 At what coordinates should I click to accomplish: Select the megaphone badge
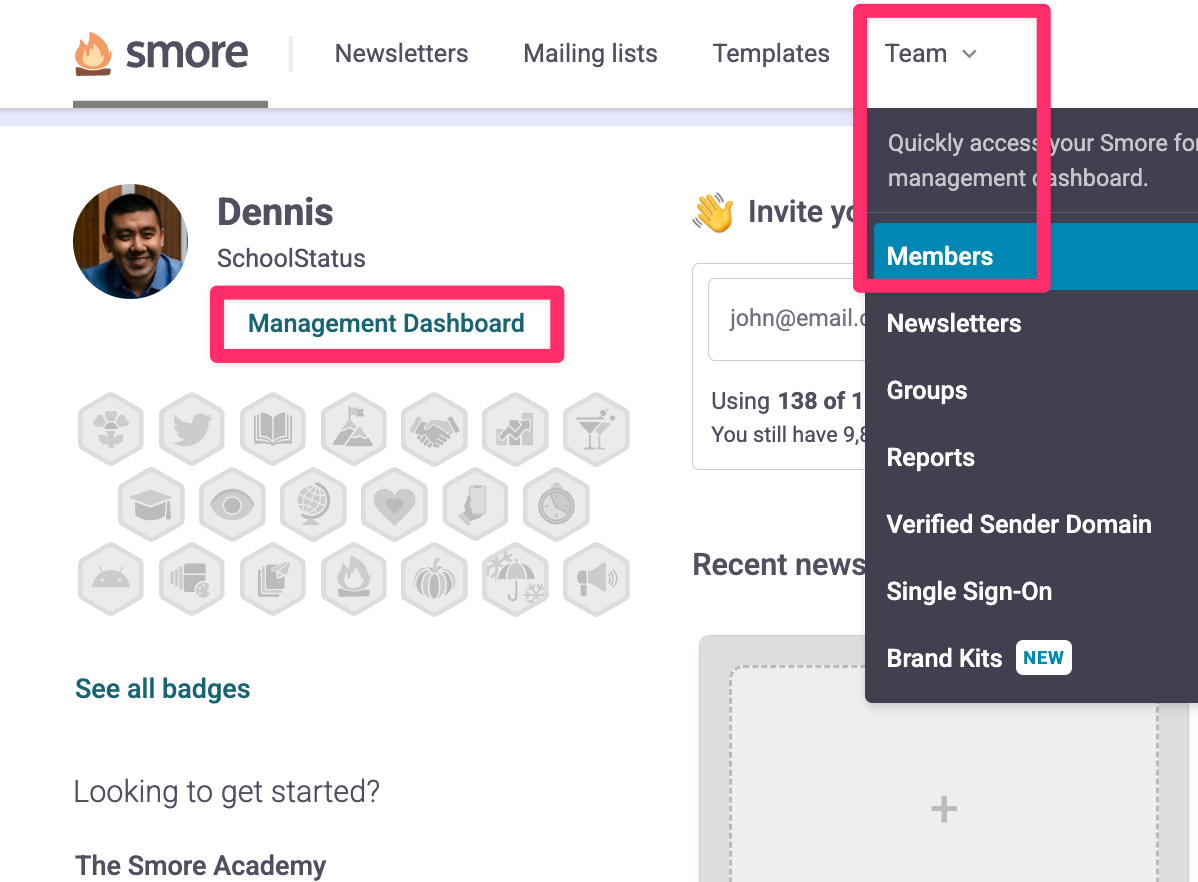click(596, 580)
